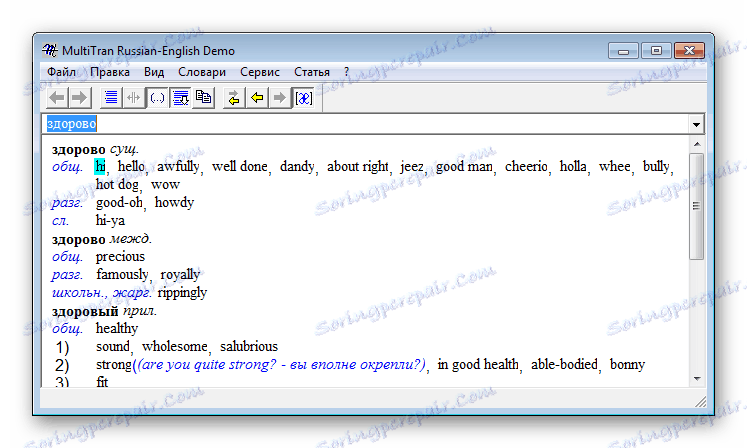Expand the search history dropdown arrow
The image size is (747, 448).
696,124
